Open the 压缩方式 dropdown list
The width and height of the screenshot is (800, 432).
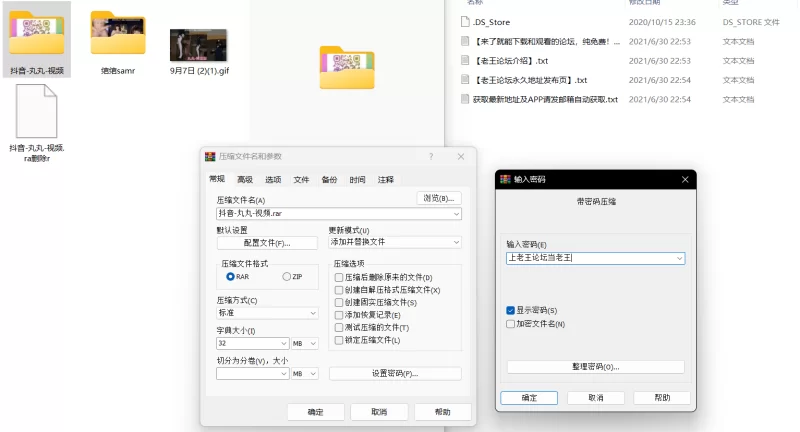(313, 313)
